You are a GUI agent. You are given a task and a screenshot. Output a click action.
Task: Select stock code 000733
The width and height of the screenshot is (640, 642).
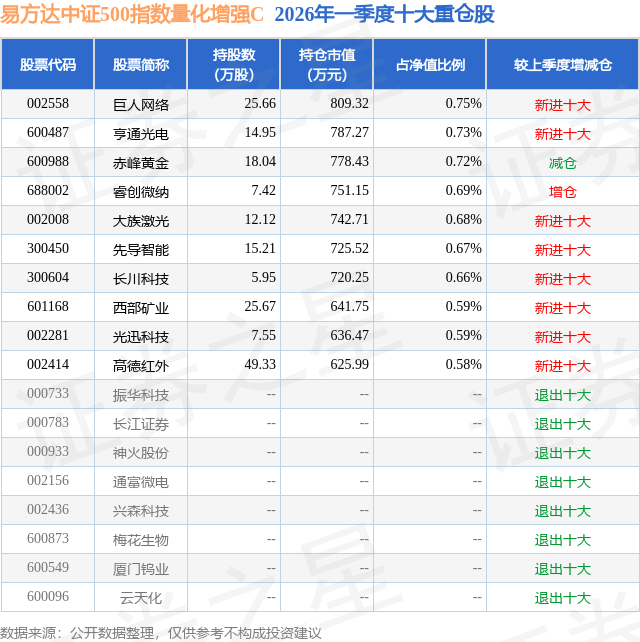[x=48, y=393]
